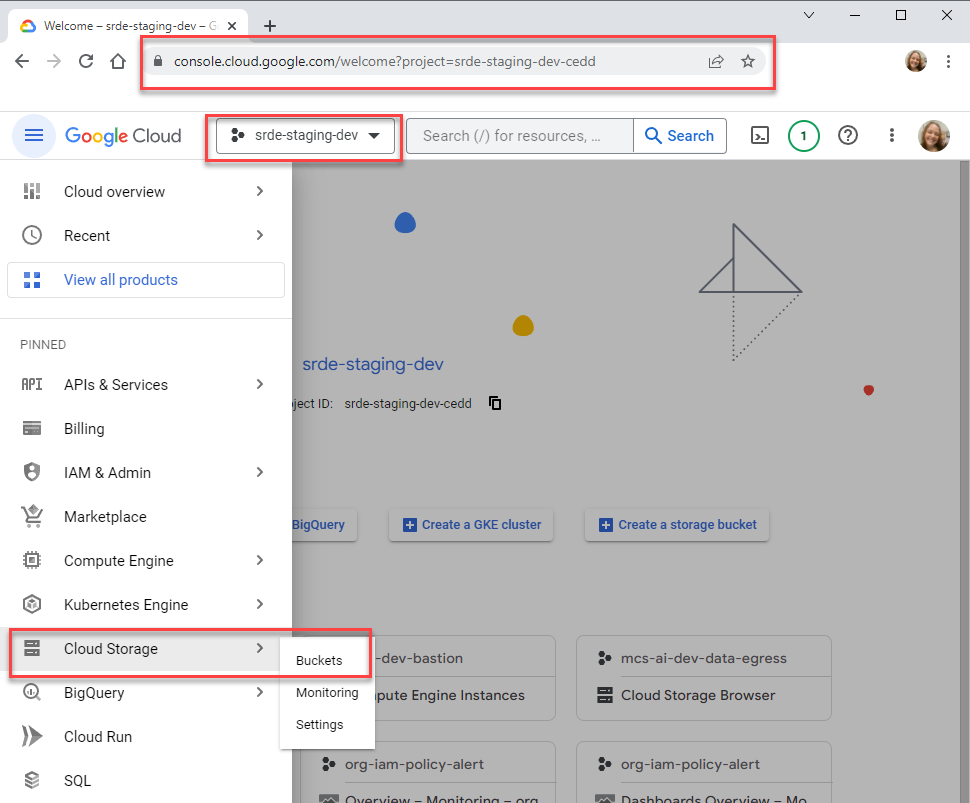Open the help question mark icon
This screenshot has width=970, height=803.
pyautogui.click(x=848, y=135)
